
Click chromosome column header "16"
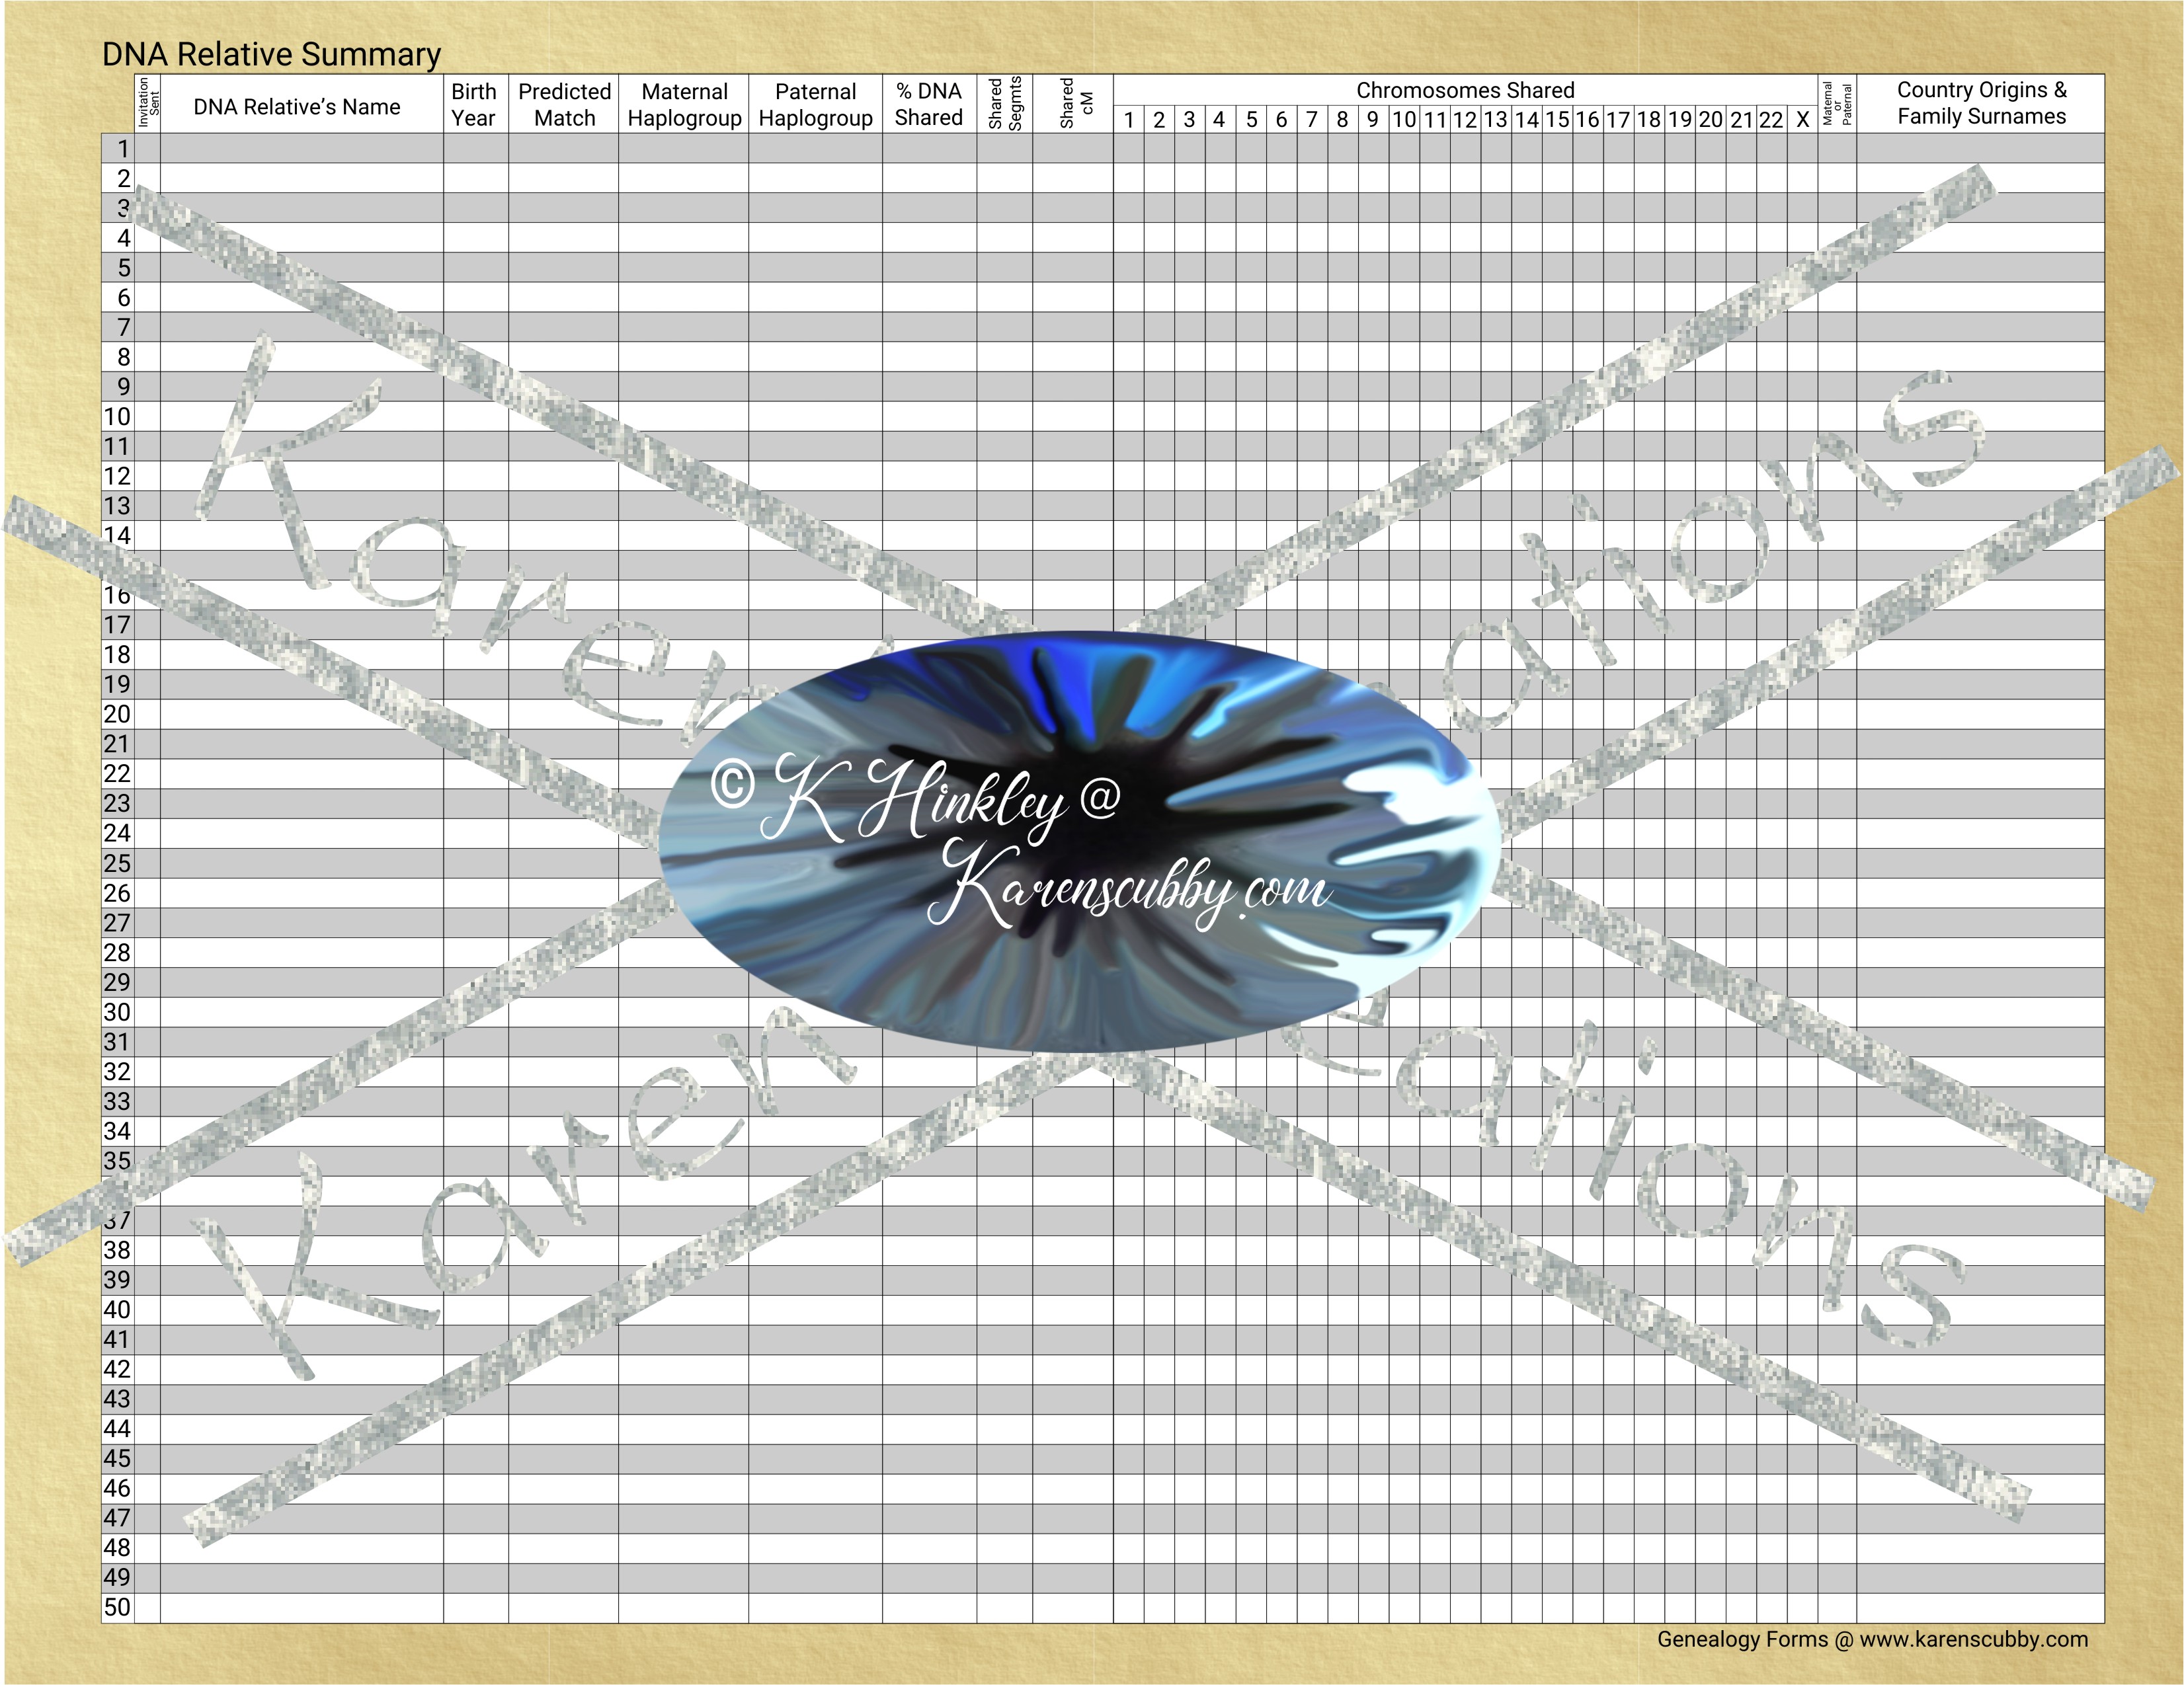pyautogui.click(x=1587, y=120)
